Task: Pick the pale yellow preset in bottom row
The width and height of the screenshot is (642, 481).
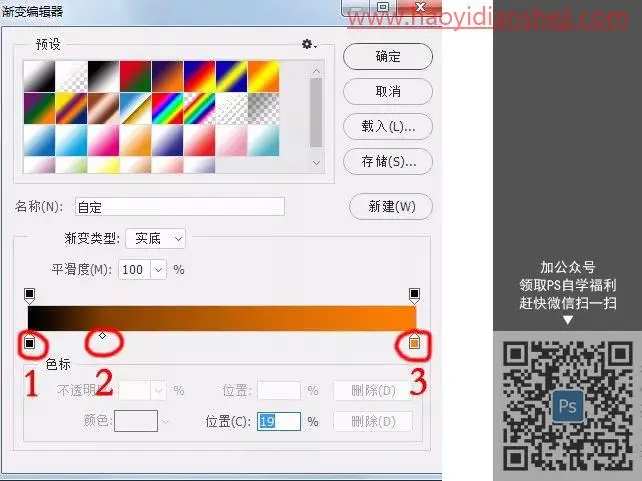Action: click(x=104, y=165)
